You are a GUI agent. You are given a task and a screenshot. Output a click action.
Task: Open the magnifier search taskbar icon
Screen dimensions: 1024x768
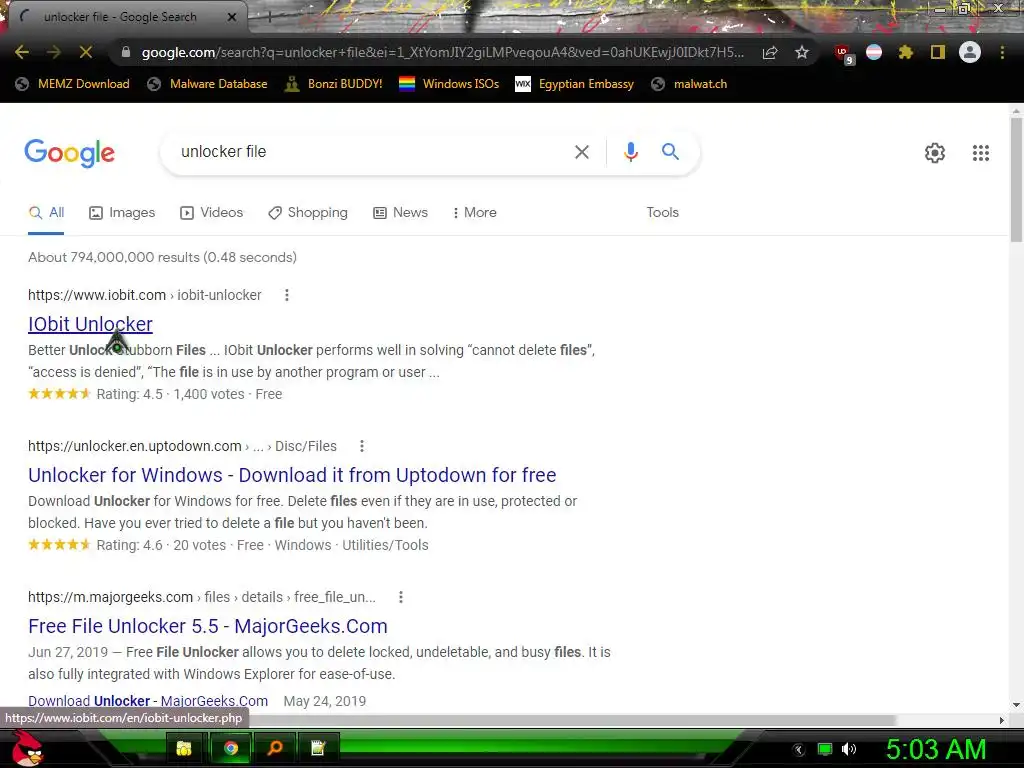[x=275, y=748]
